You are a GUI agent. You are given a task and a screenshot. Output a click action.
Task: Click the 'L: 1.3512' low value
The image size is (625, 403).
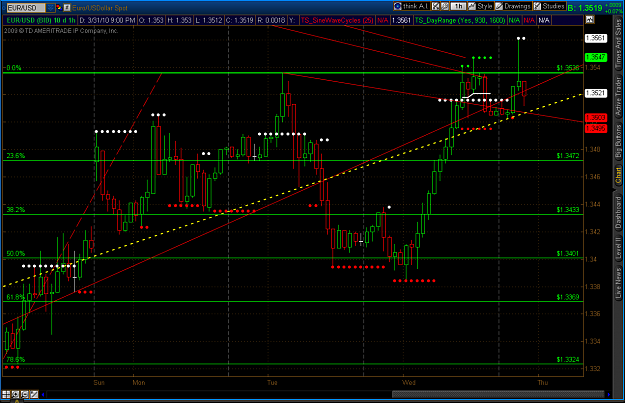[x=209, y=20]
